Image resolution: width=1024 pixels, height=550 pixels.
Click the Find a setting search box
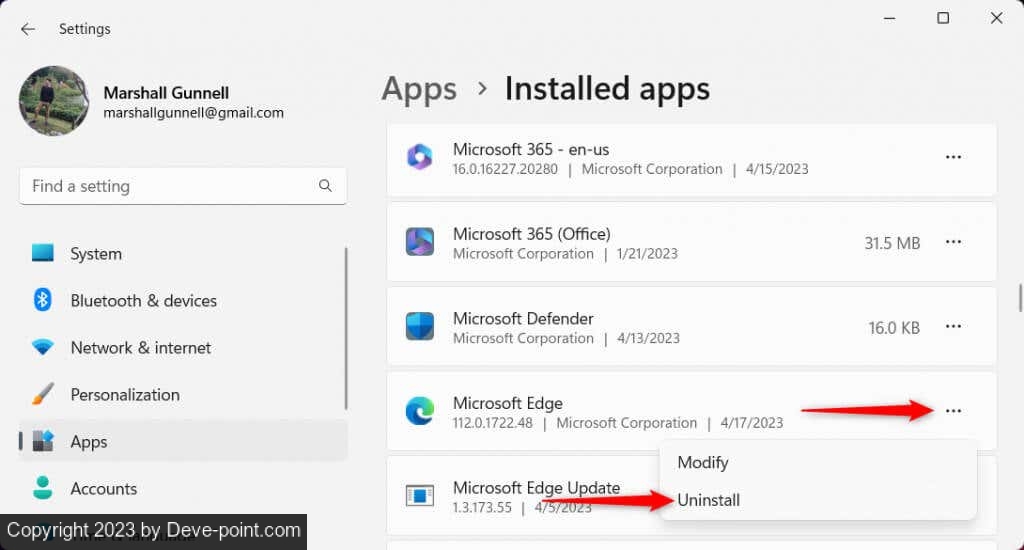coord(170,186)
